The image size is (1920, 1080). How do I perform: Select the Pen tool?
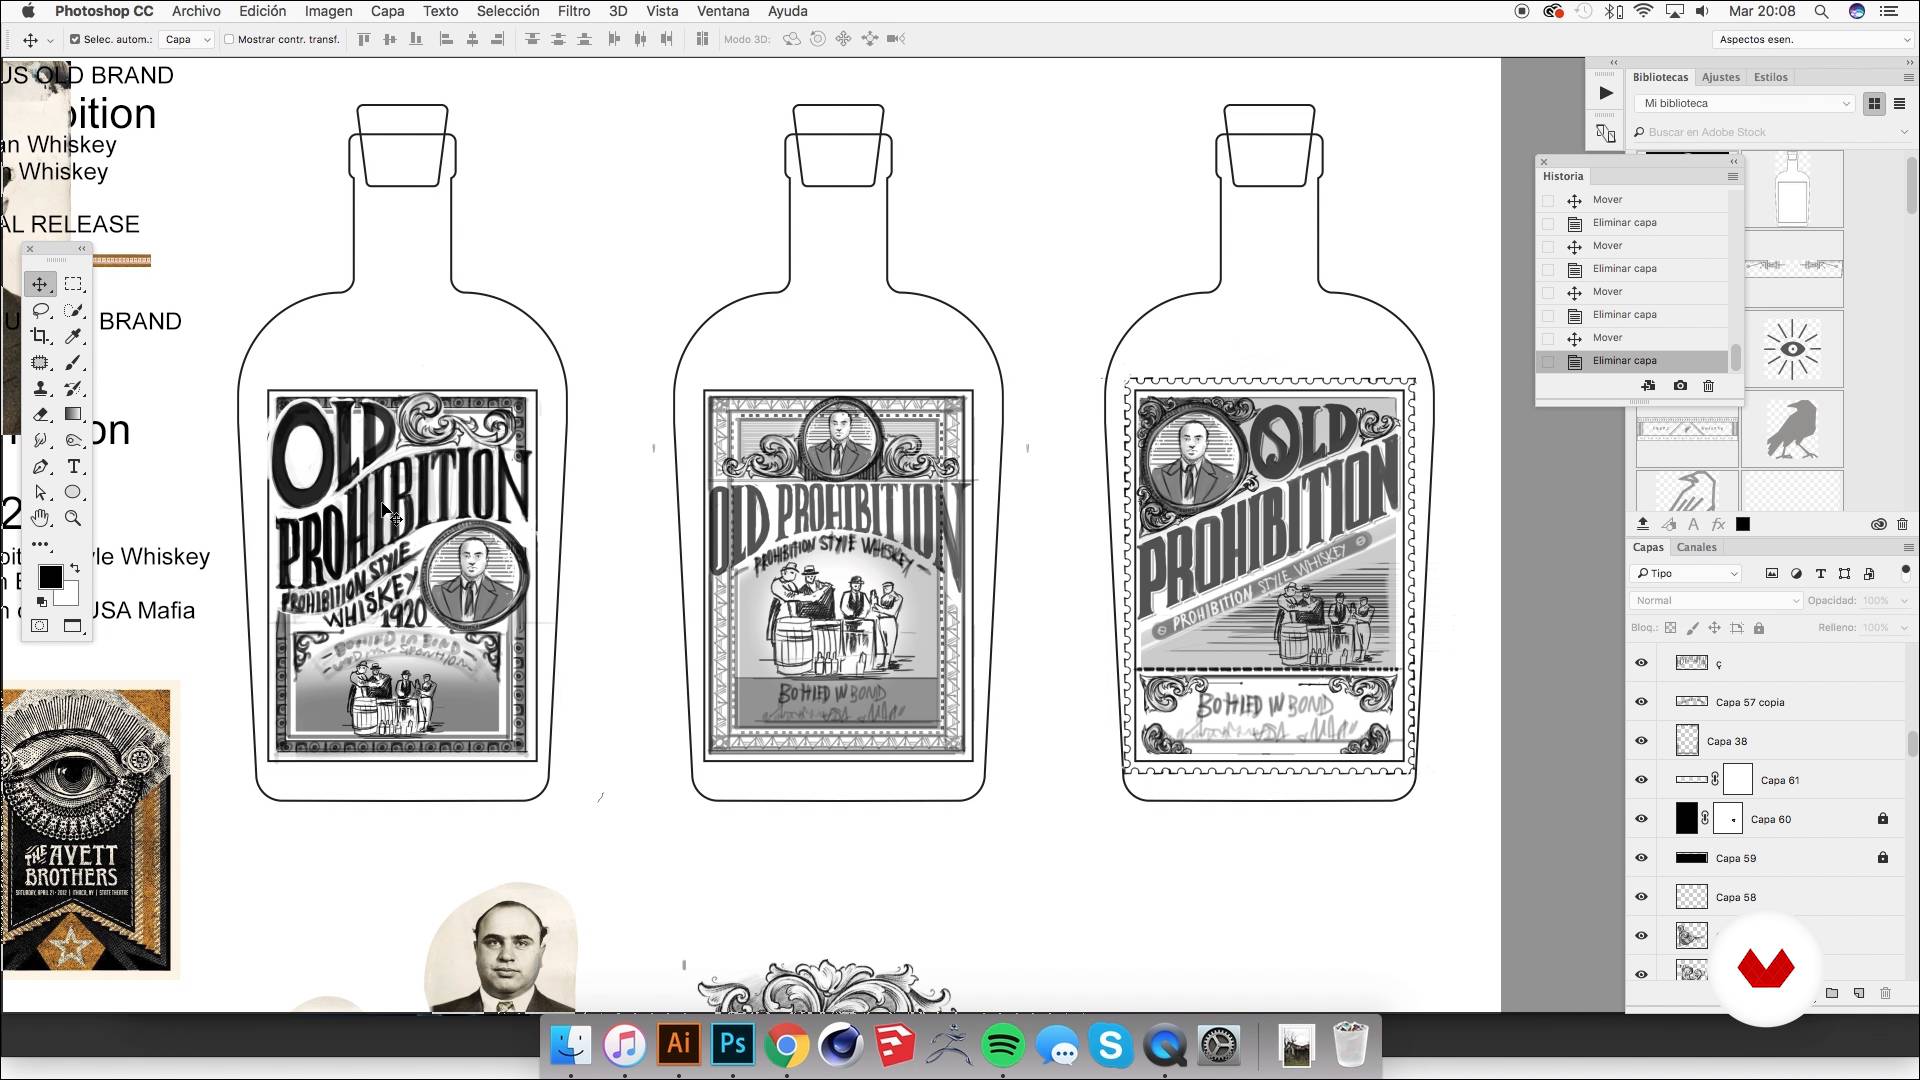click(x=40, y=467)
